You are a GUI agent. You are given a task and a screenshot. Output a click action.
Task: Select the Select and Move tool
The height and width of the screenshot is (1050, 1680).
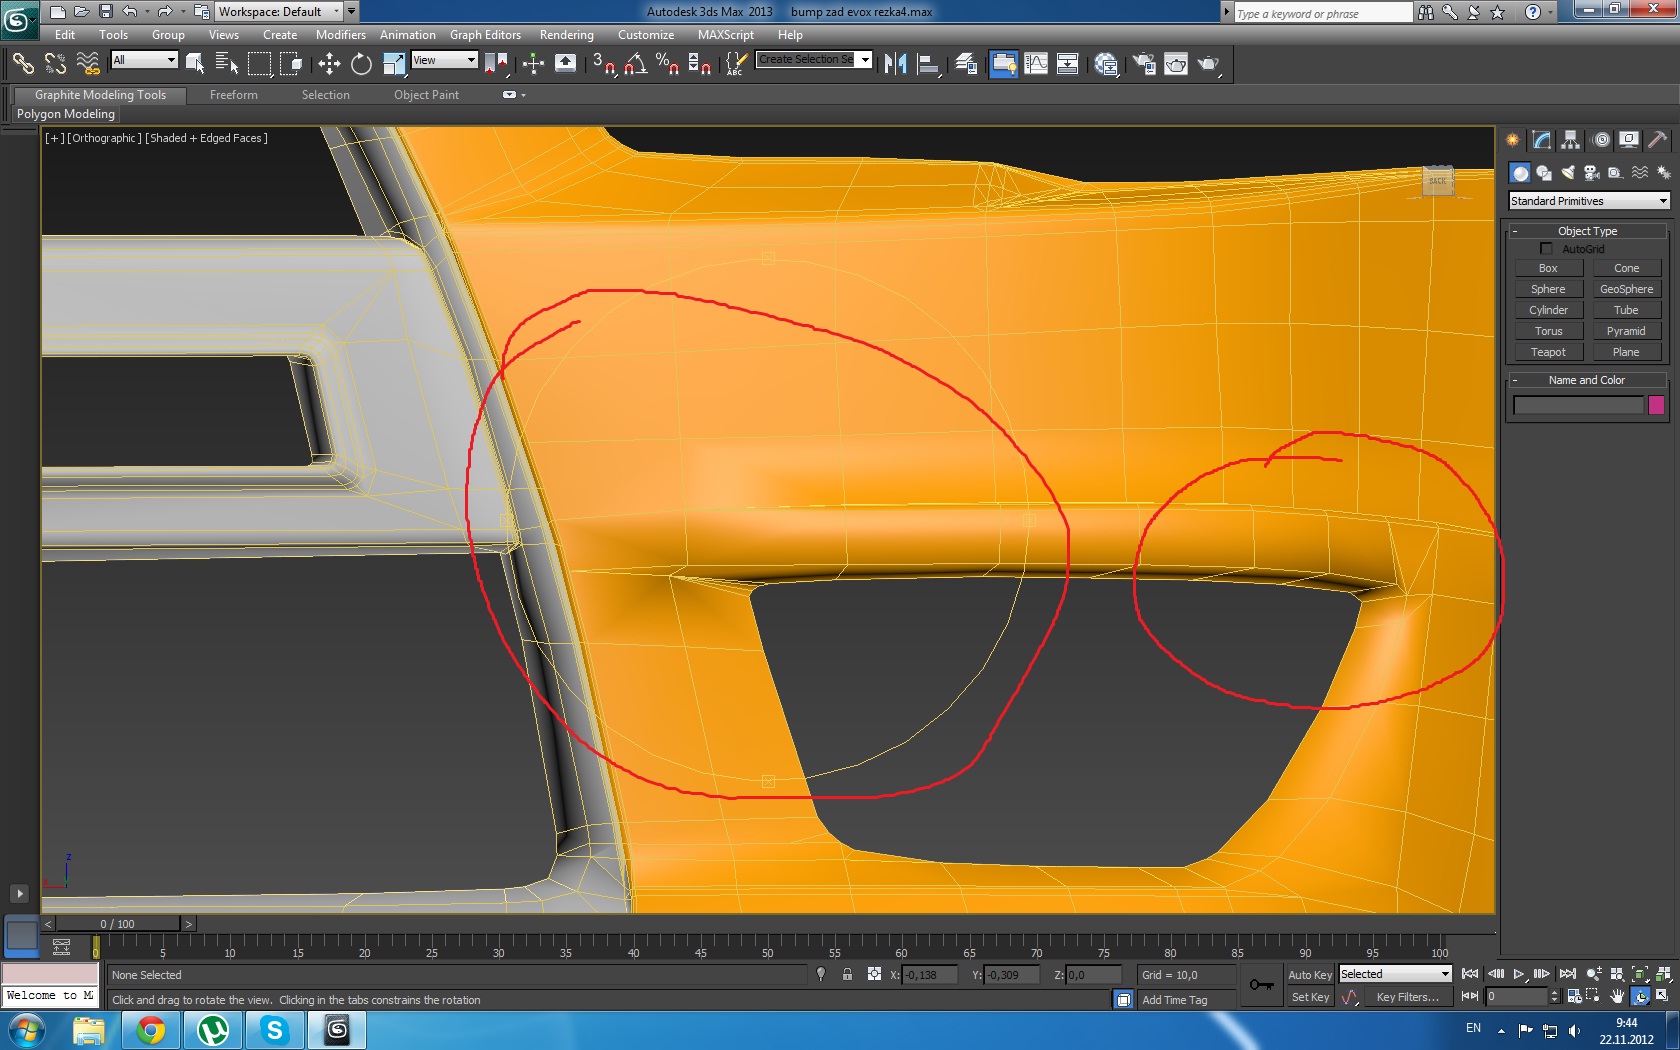[x=329, y=64]
